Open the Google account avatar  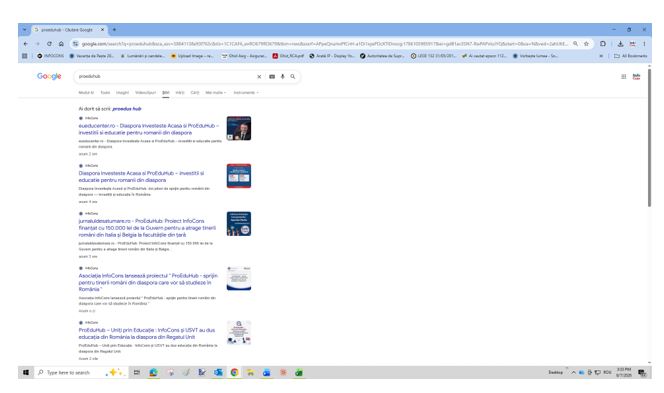coord(636,77)
